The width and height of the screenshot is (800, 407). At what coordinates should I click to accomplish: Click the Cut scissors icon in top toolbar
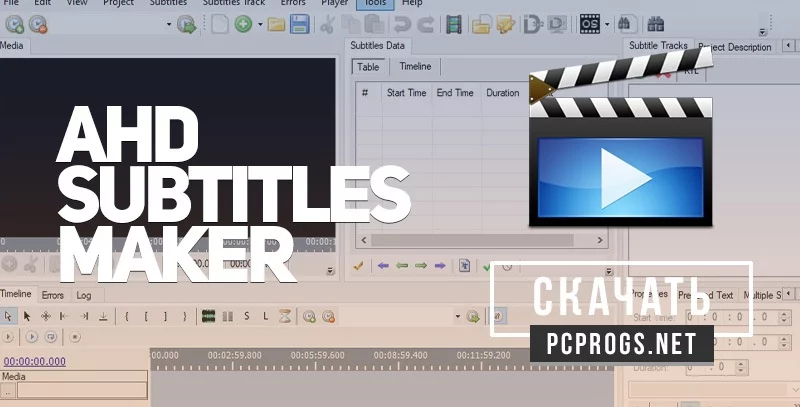tap(328, 24)
